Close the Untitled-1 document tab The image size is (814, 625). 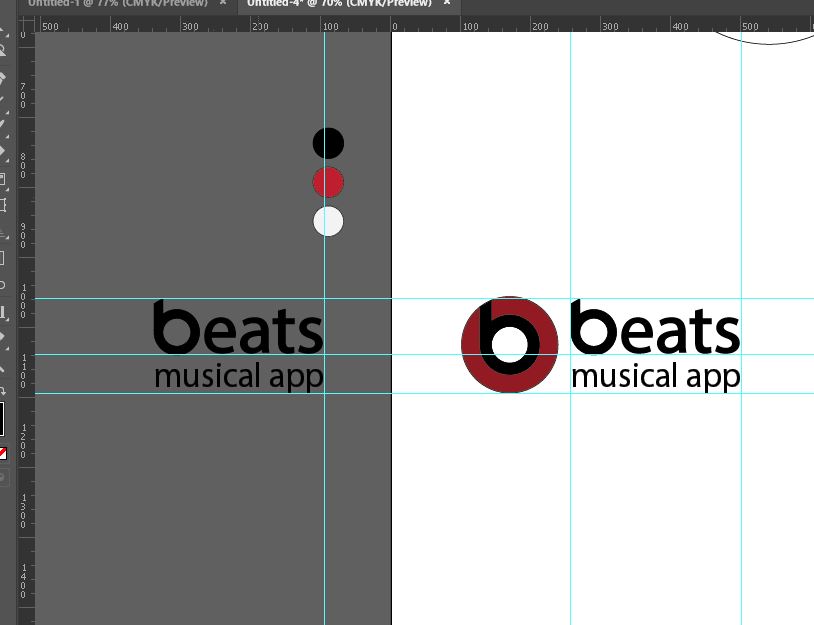[223, 3]
